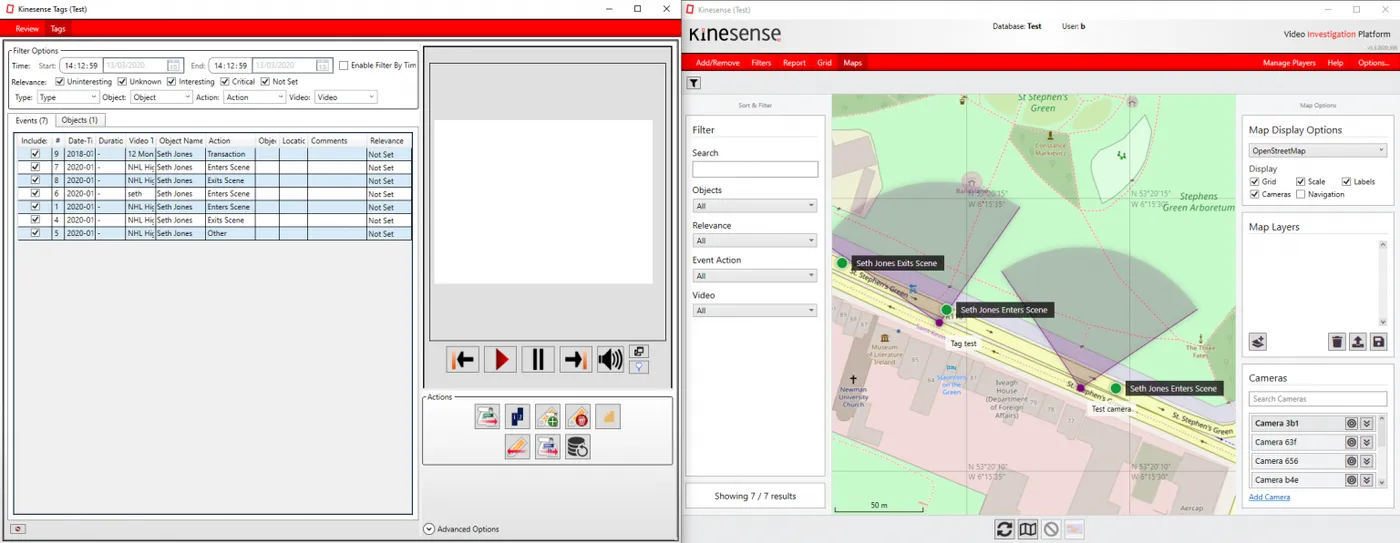
Task: Open the Type filter dropdown
Action: pos(68,97)
